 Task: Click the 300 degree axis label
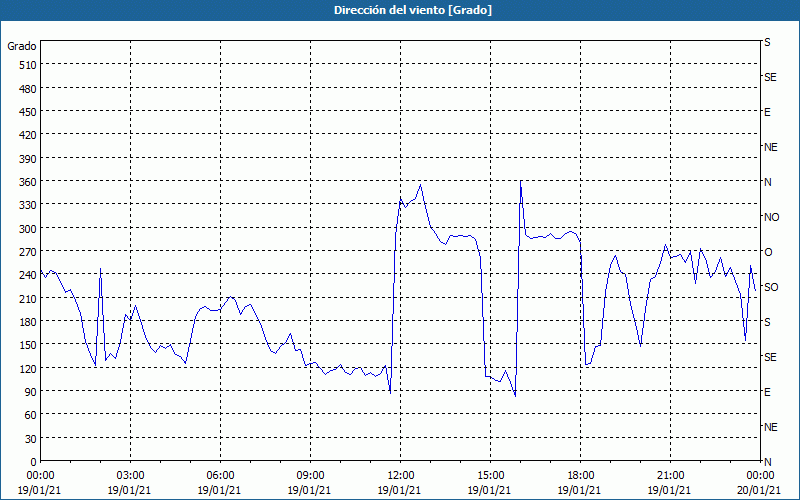(28, 229)
